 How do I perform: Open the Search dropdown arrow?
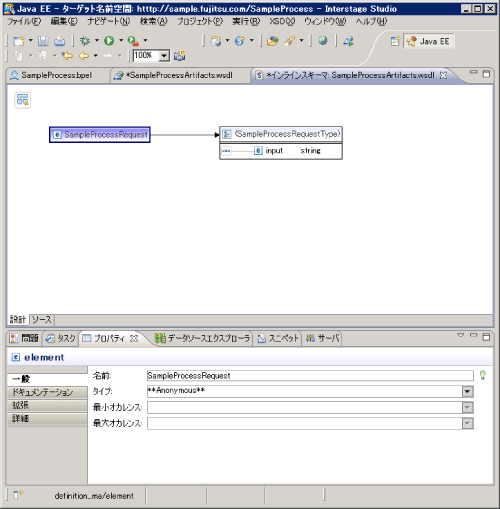(x=301, y=41)
